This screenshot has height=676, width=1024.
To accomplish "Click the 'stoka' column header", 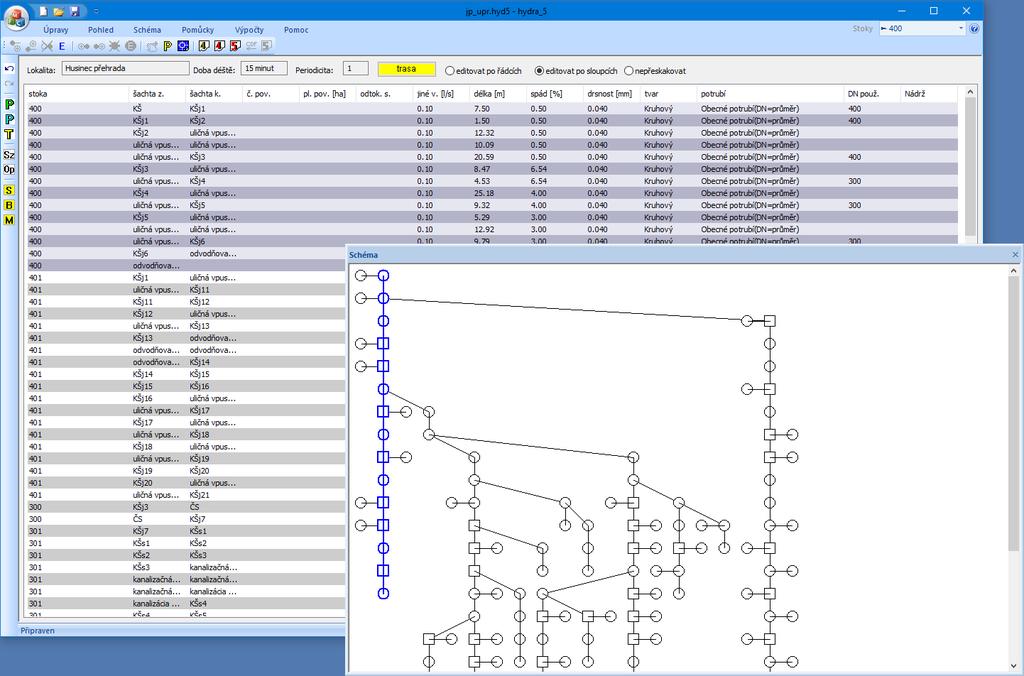I will click(x=77, y=94).
